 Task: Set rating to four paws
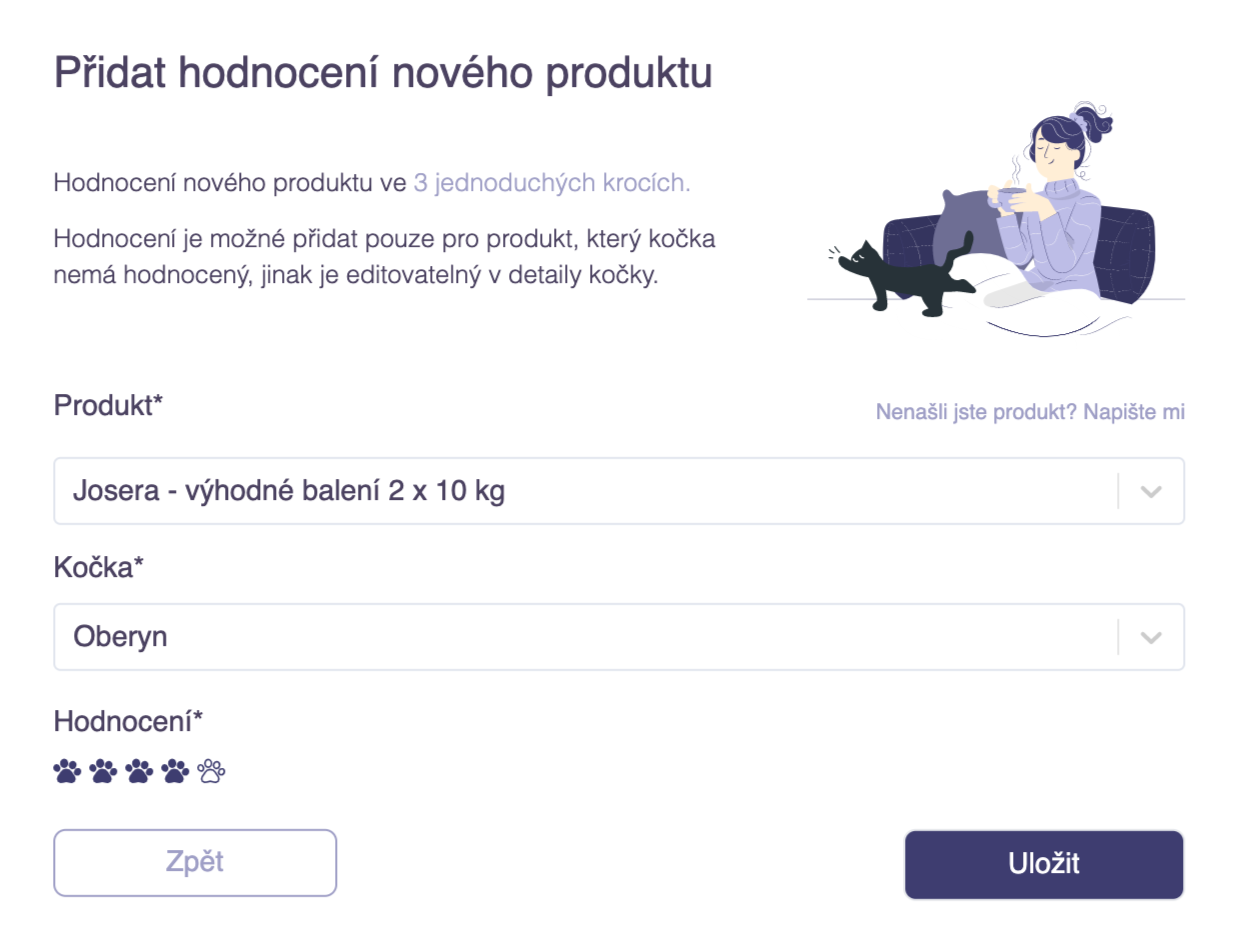176,771
